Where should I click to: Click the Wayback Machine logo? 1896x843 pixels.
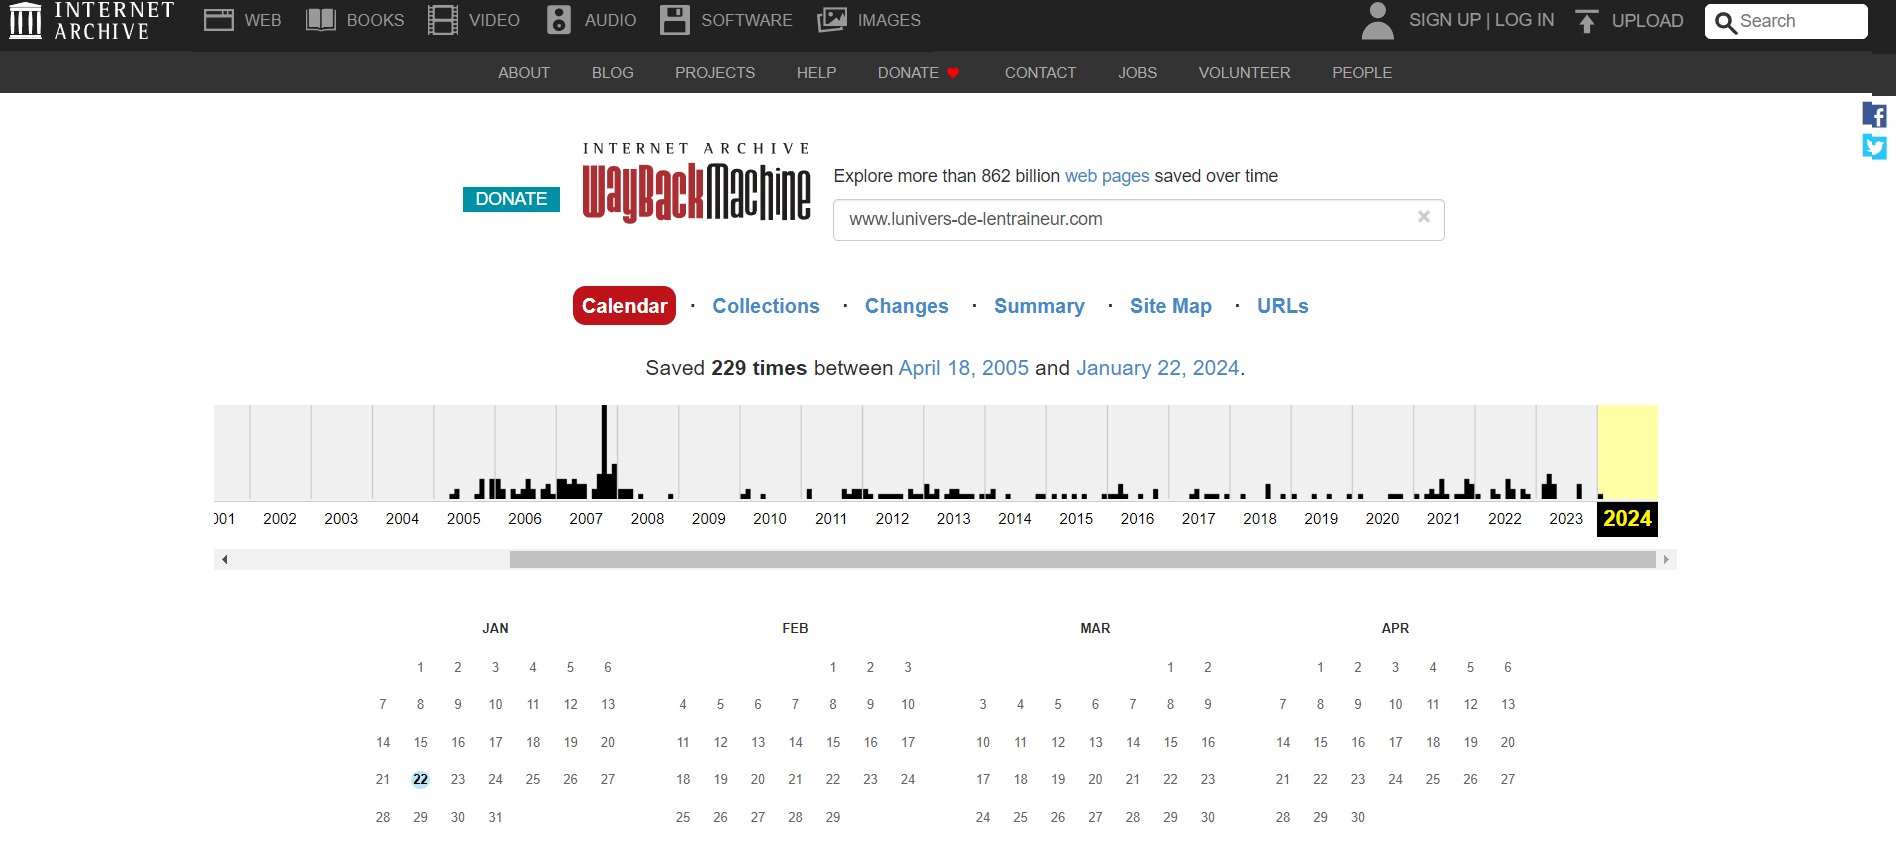click(696, 182)
